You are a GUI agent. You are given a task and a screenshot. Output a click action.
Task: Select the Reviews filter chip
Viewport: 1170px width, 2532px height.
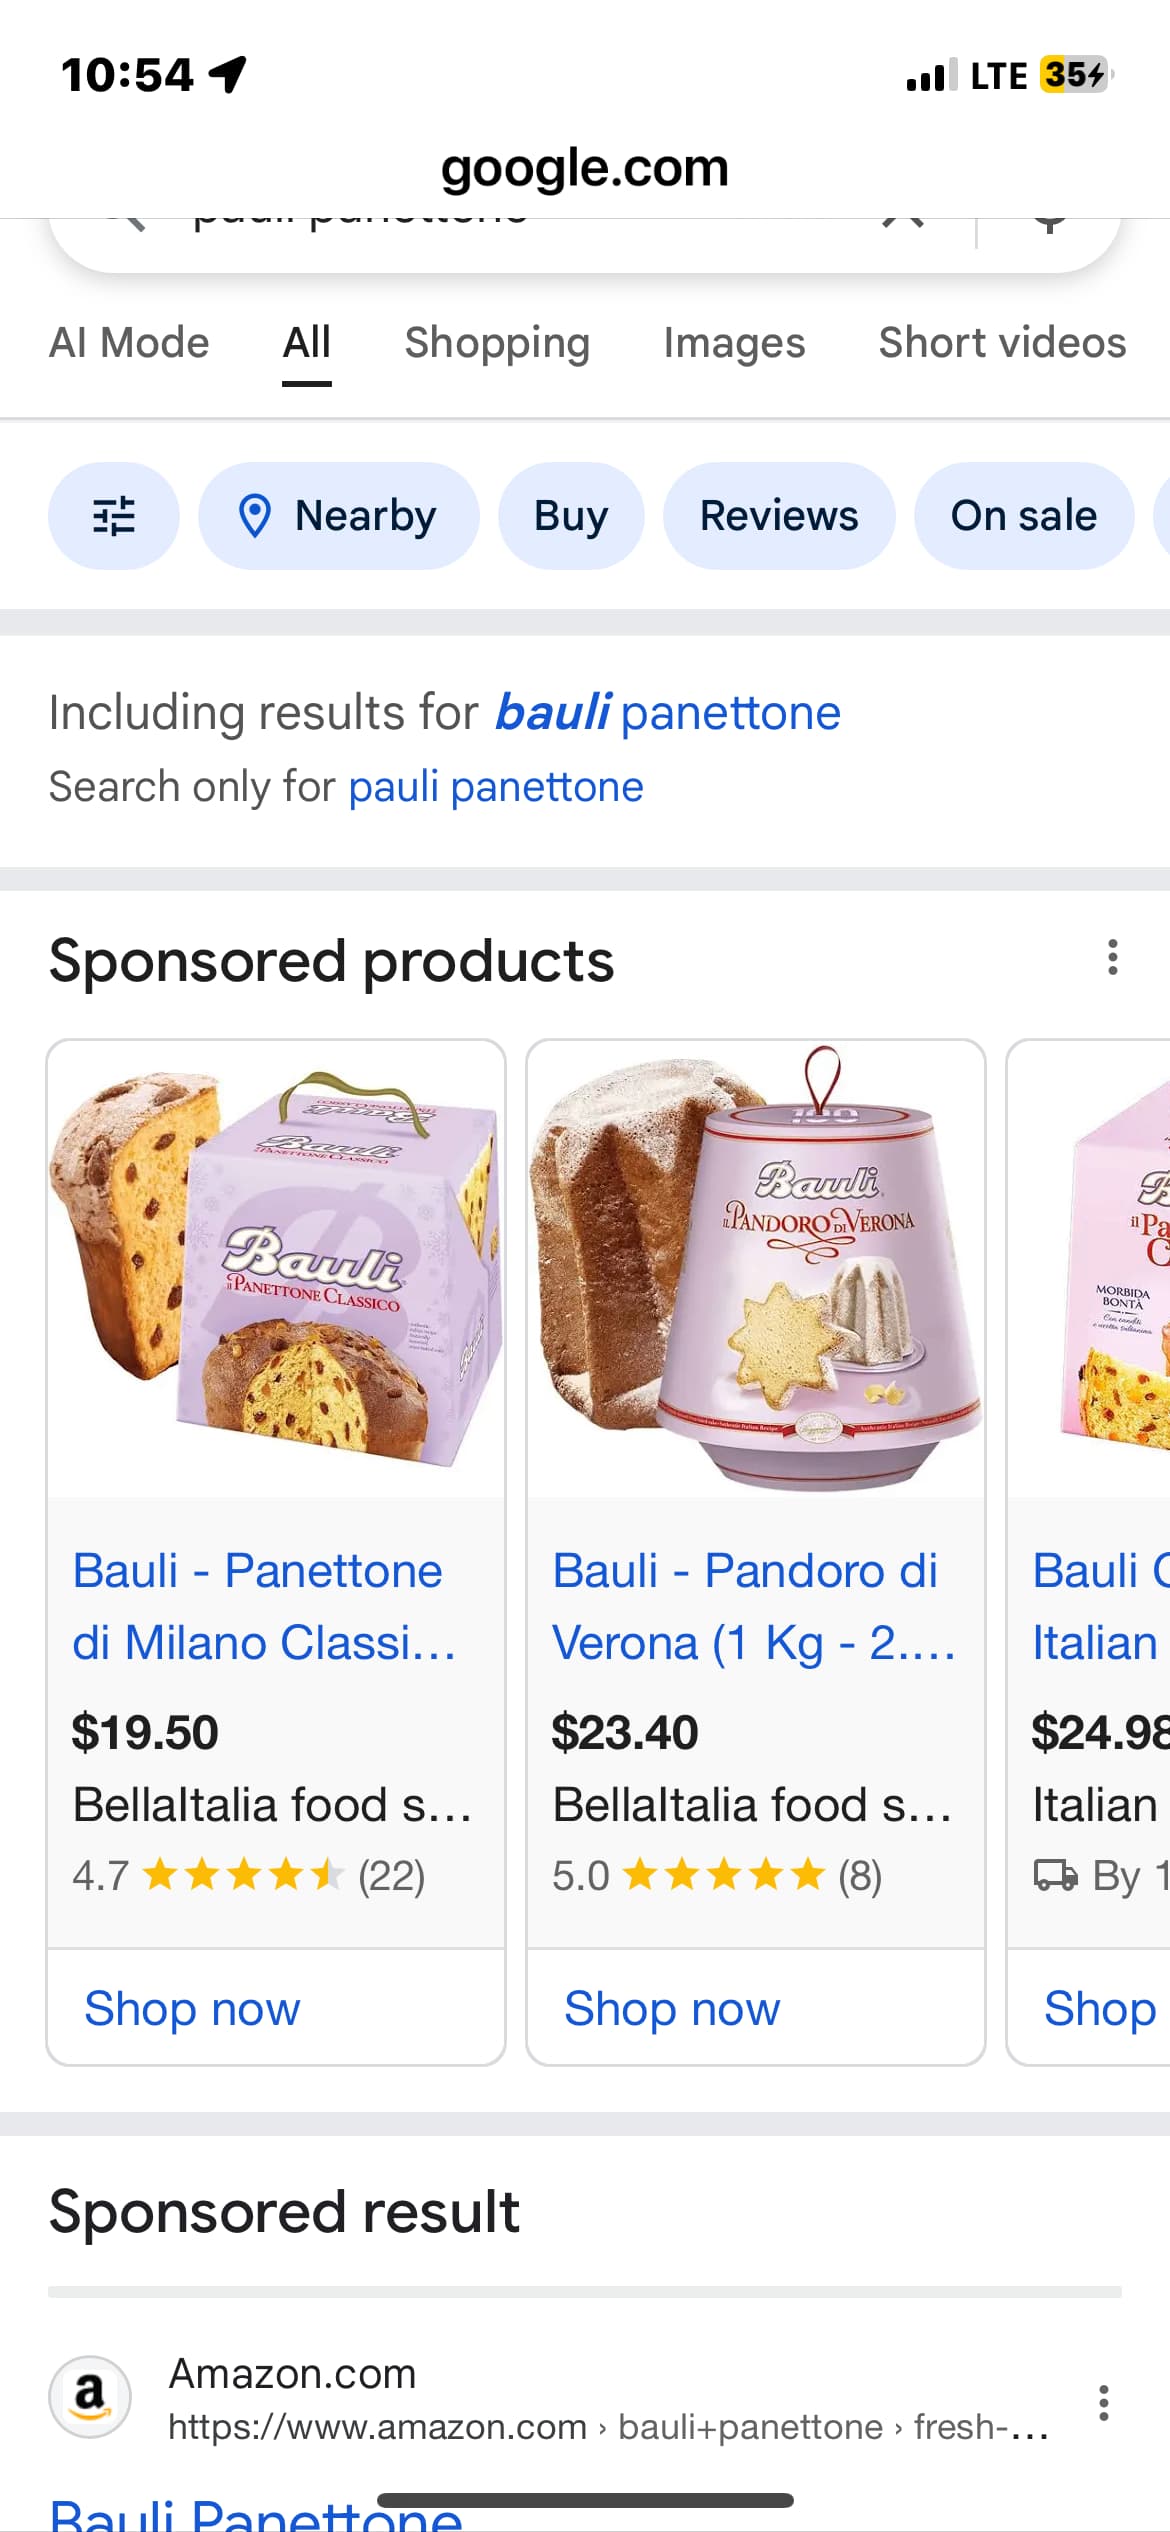point(779,516)
